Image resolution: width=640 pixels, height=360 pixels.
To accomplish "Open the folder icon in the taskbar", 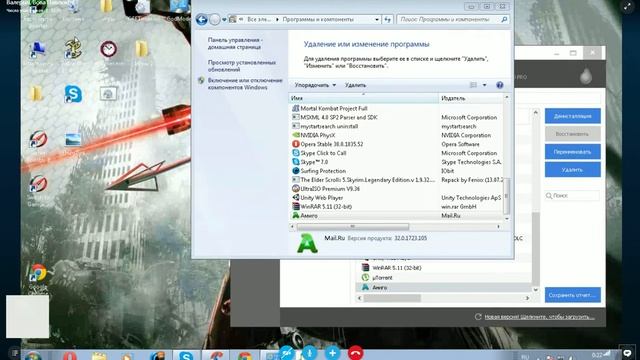I will pyautogui.click(x=99, y=355).
